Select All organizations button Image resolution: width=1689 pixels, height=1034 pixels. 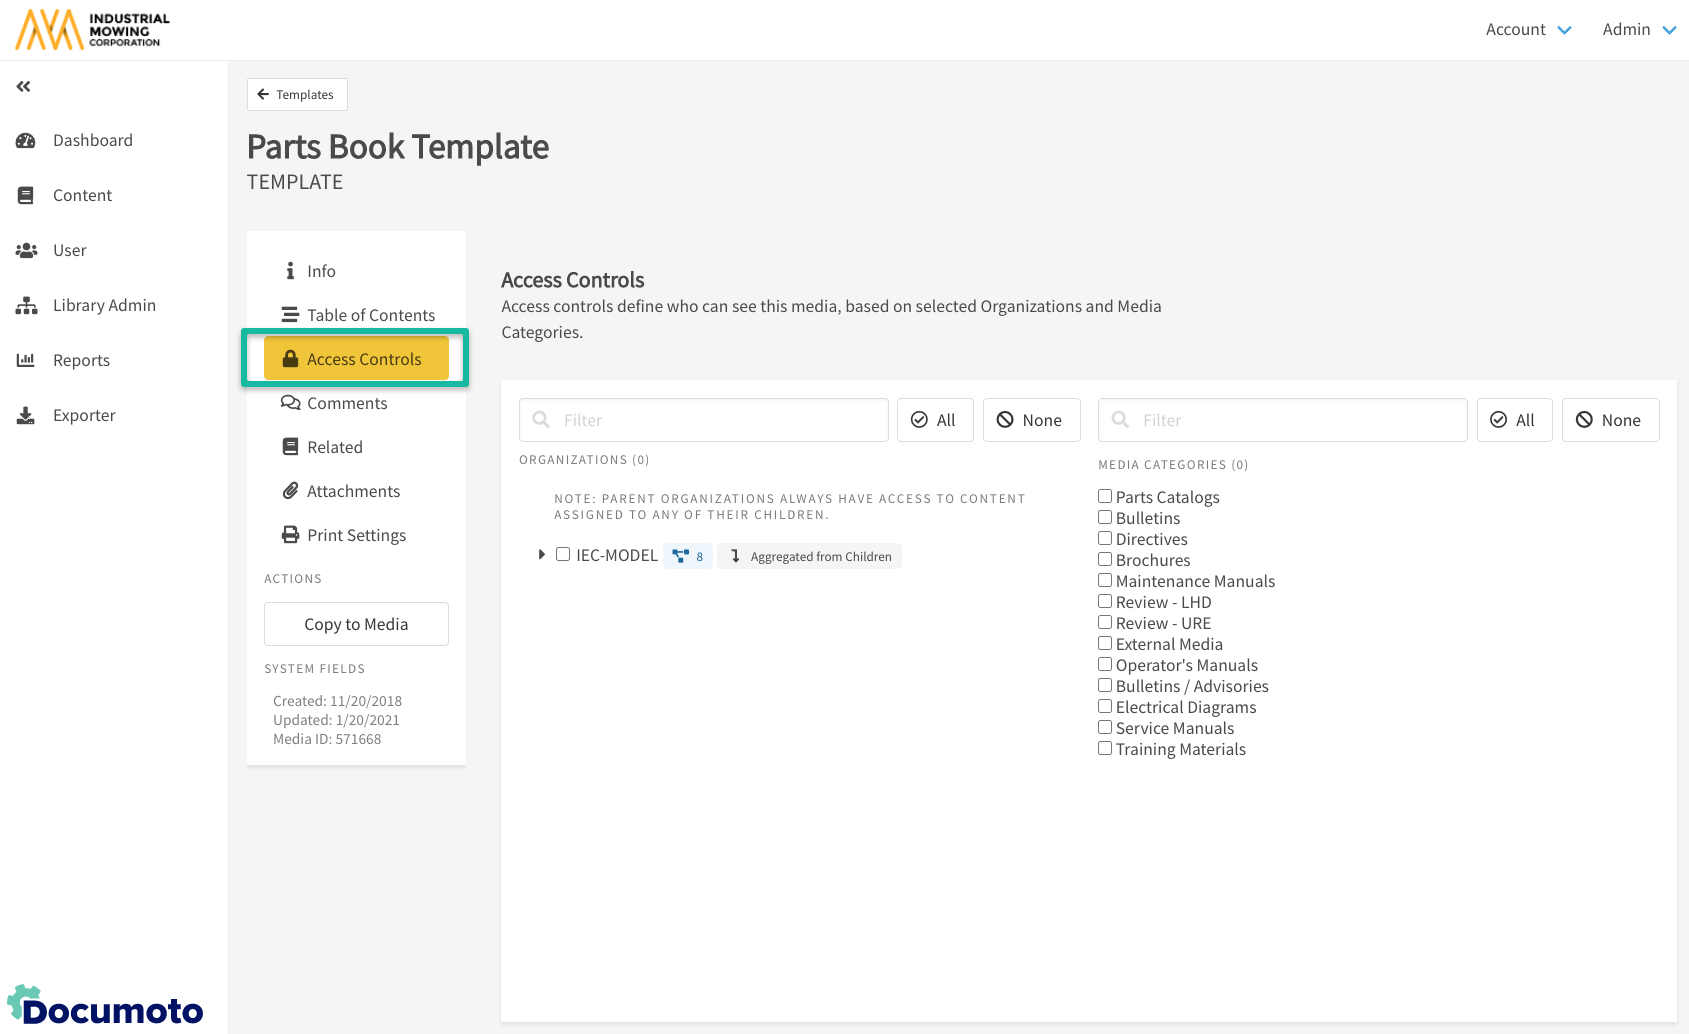click(x=934, y=420)
